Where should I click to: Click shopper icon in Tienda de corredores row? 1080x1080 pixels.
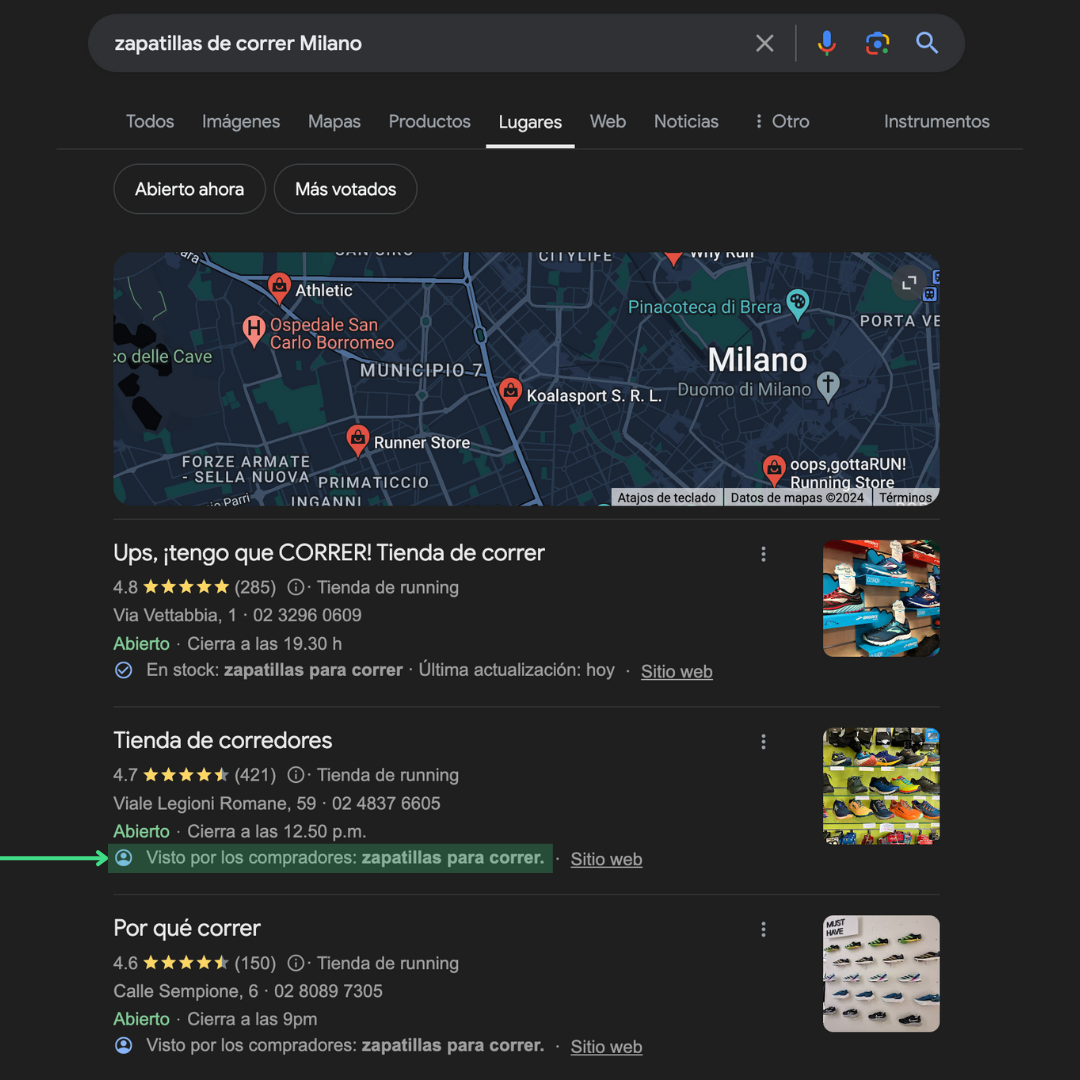coord(123,858)
